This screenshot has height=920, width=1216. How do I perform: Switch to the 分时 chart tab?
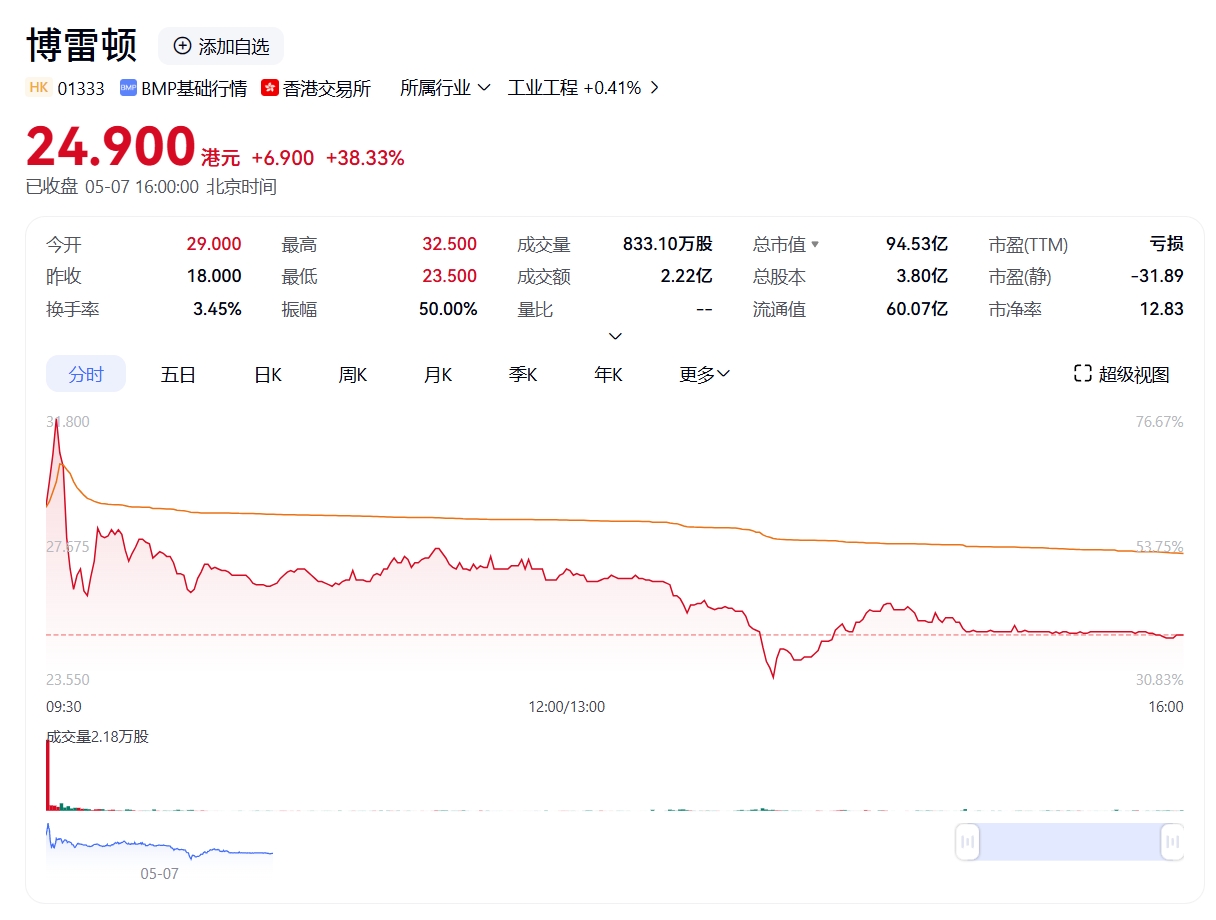coord(86,374)
